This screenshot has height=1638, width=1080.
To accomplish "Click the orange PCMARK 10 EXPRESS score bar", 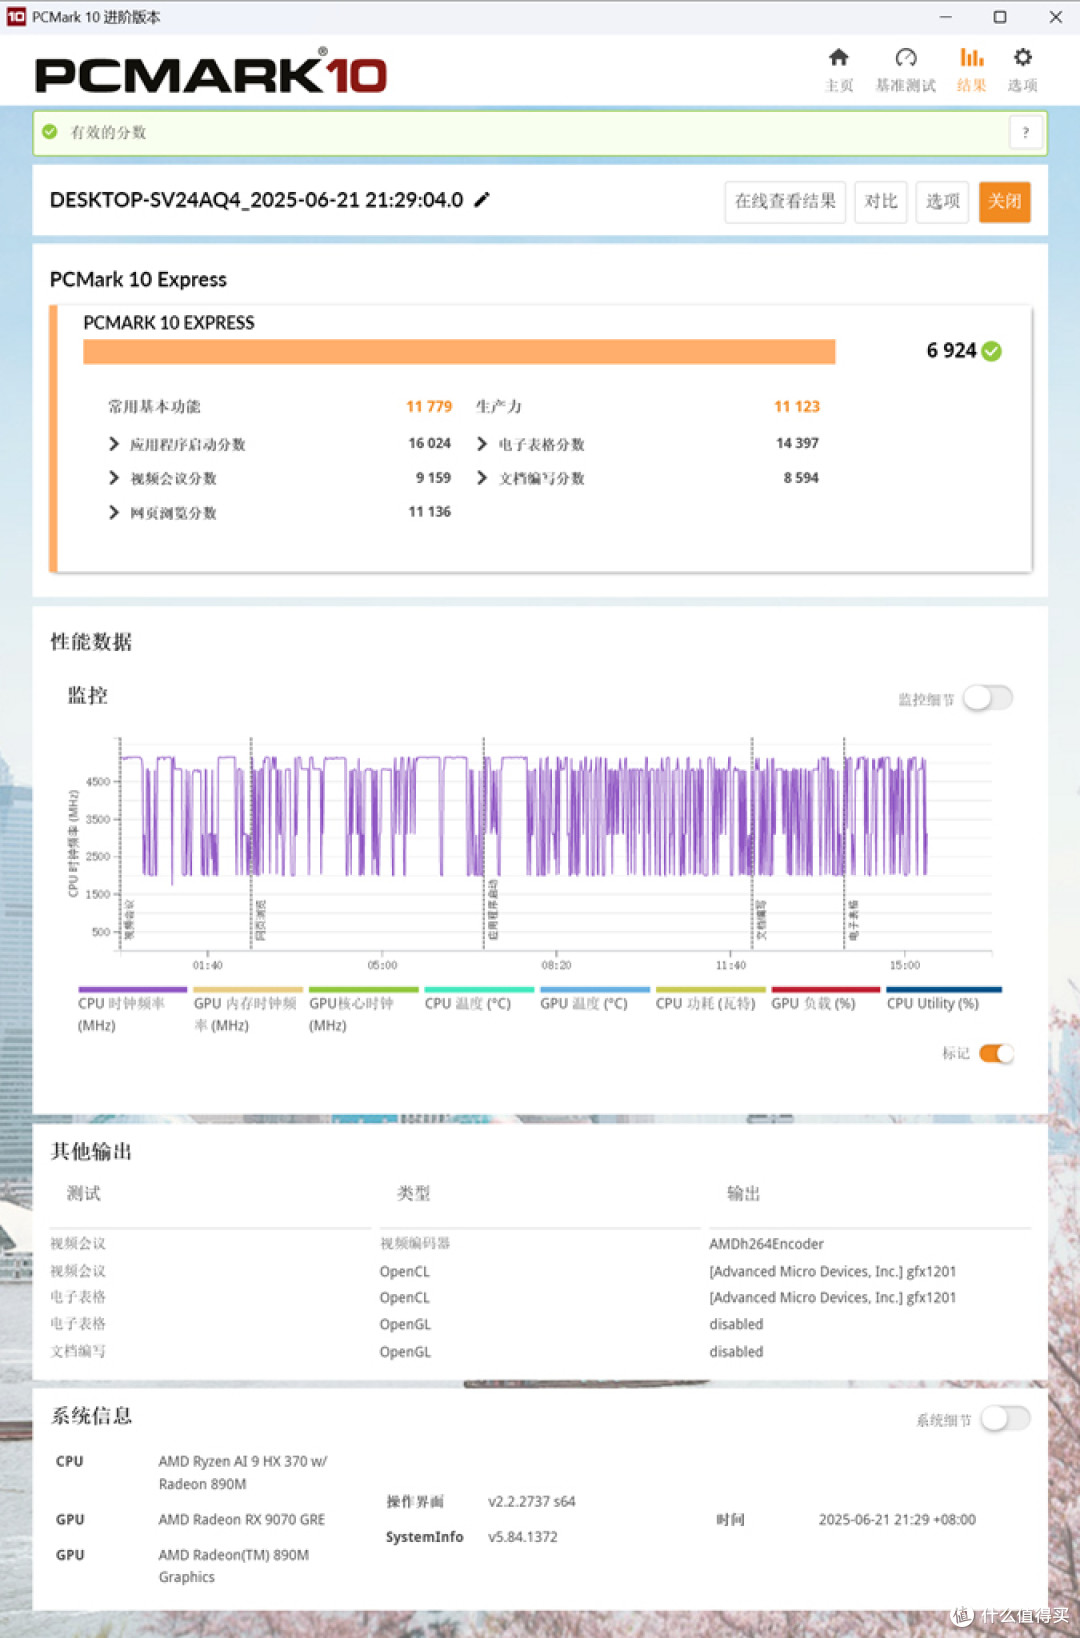I will click(459, 352).
